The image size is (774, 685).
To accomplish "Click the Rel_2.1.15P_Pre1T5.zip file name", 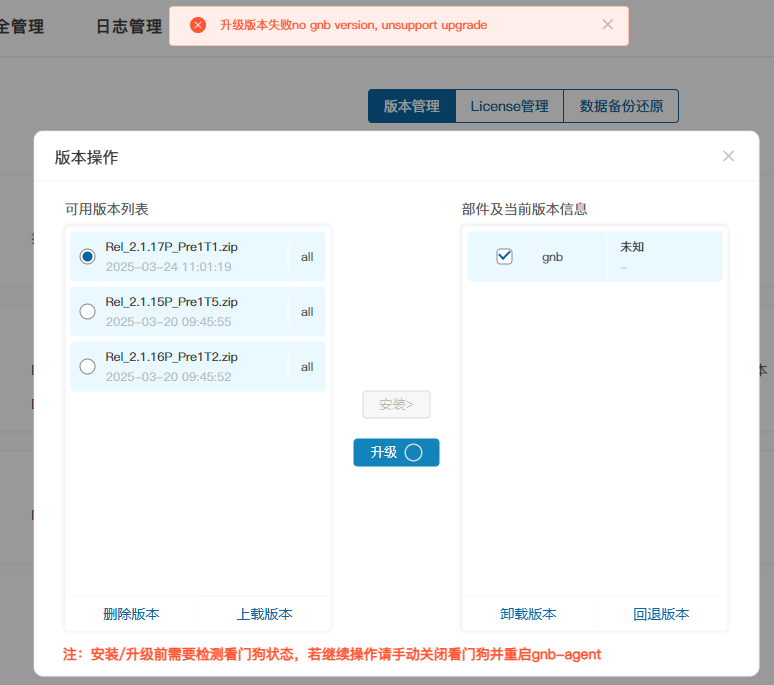I will (x=171, y=302).
